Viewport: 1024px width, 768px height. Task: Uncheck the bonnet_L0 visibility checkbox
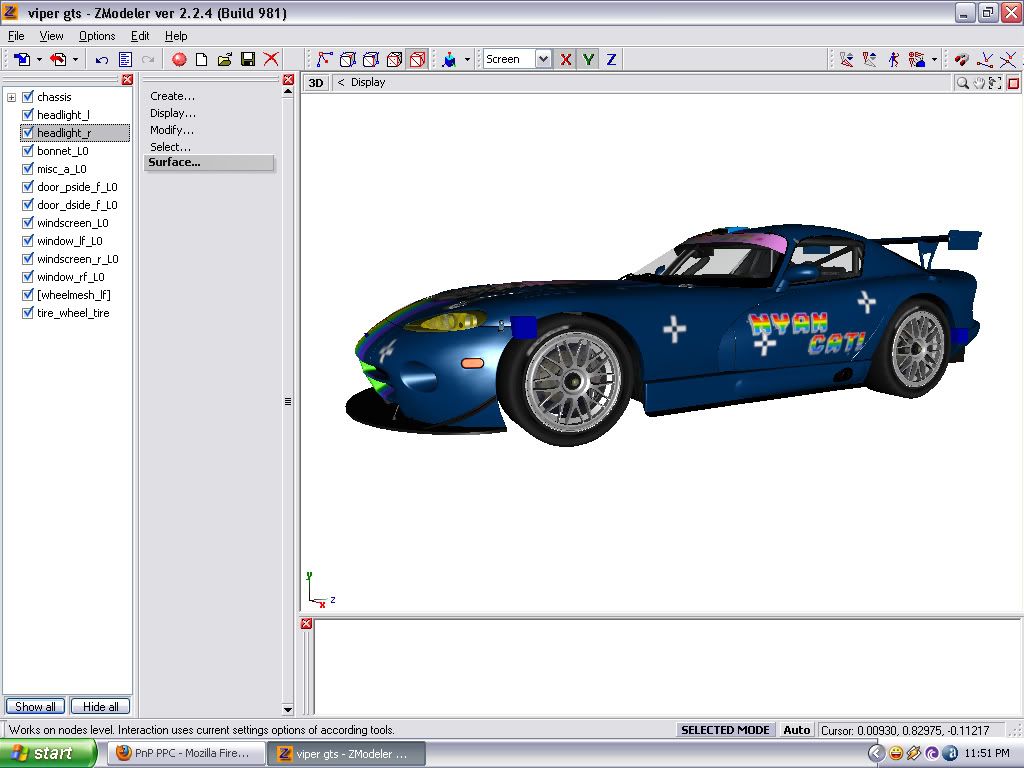pos(28,151)
